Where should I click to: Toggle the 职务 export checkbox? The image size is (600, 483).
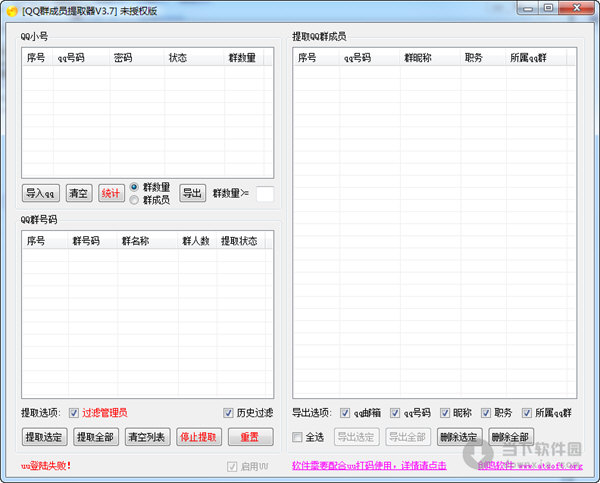click(x=486, y=413)
